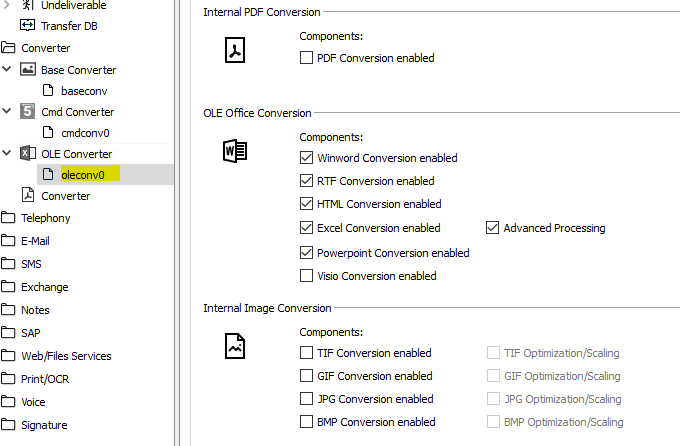Open the Telephony folder
Image resolution: width=680 pixels, height=446 pixels.
[x=46, y=218]
